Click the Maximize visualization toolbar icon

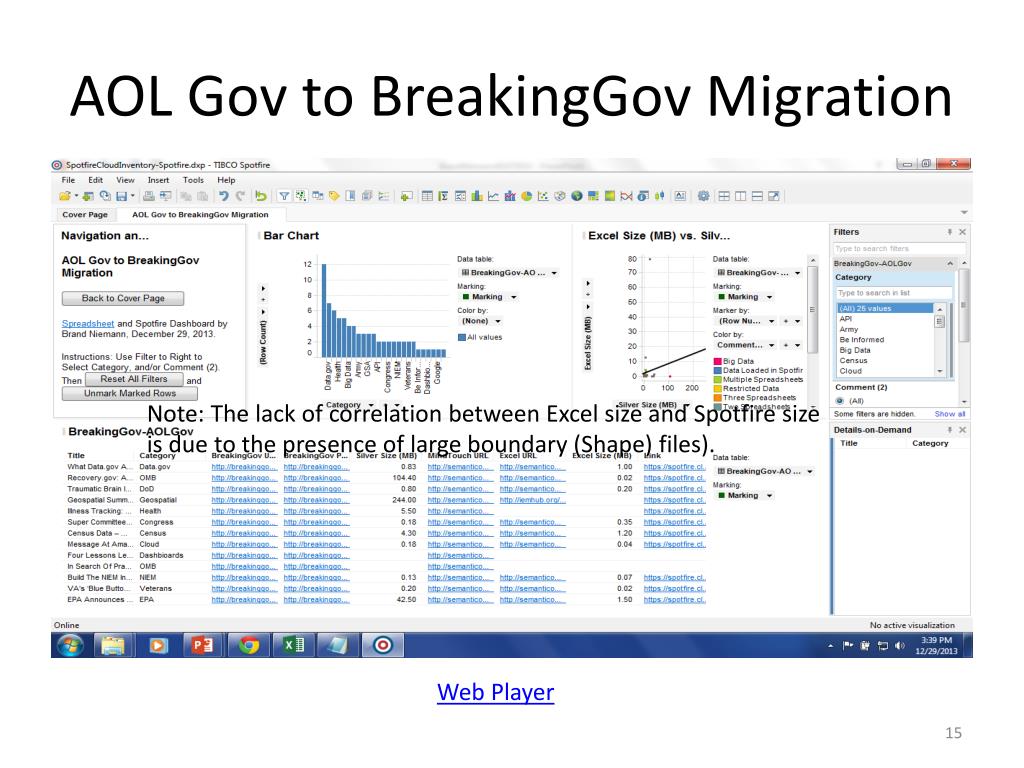pyautogui.click(x=773, y=196)
